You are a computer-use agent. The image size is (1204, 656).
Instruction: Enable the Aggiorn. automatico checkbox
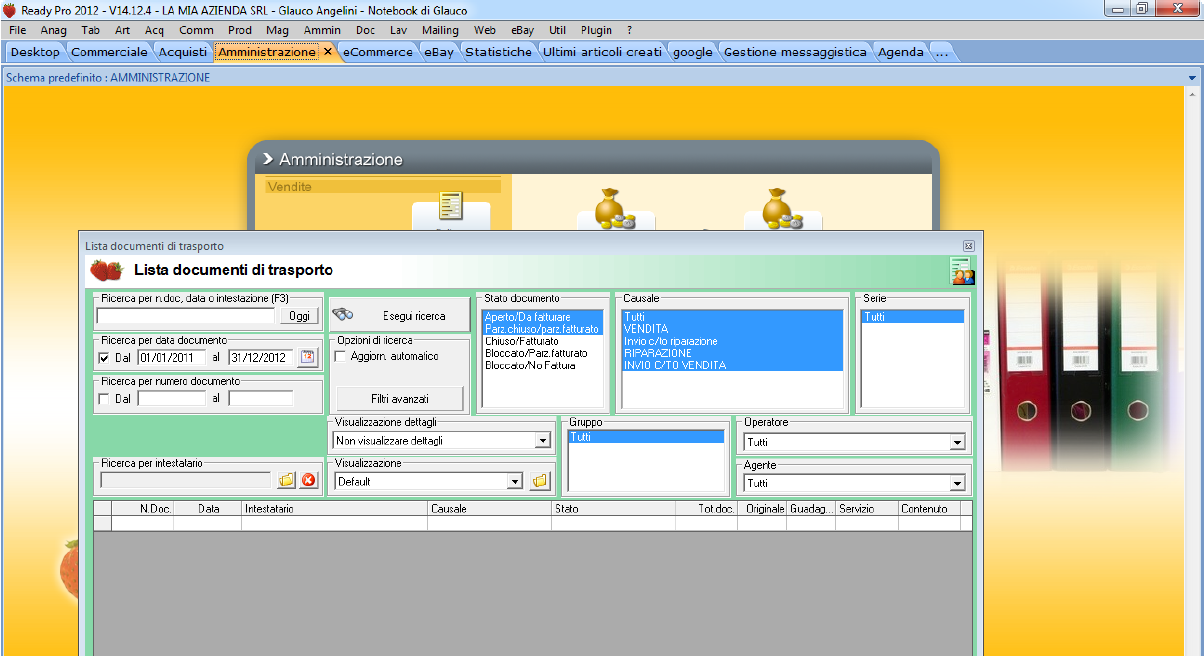[x=341, y=357]
